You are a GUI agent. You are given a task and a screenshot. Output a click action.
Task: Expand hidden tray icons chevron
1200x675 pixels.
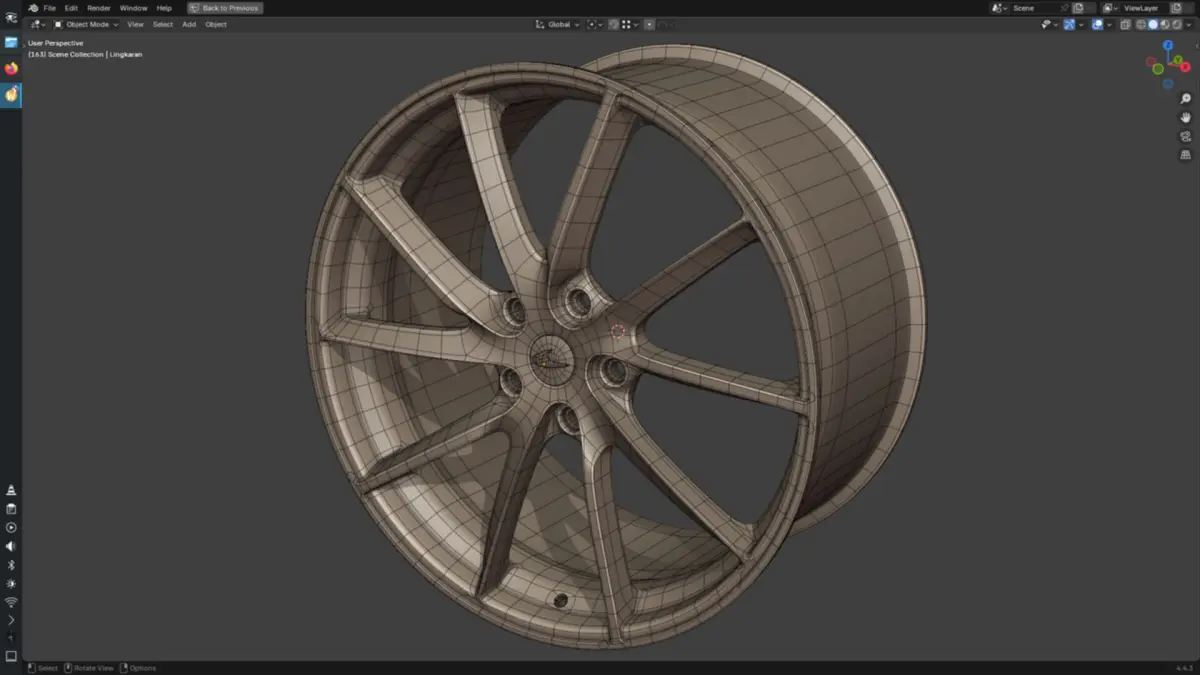pyautogui.click(x=11, y=620)
